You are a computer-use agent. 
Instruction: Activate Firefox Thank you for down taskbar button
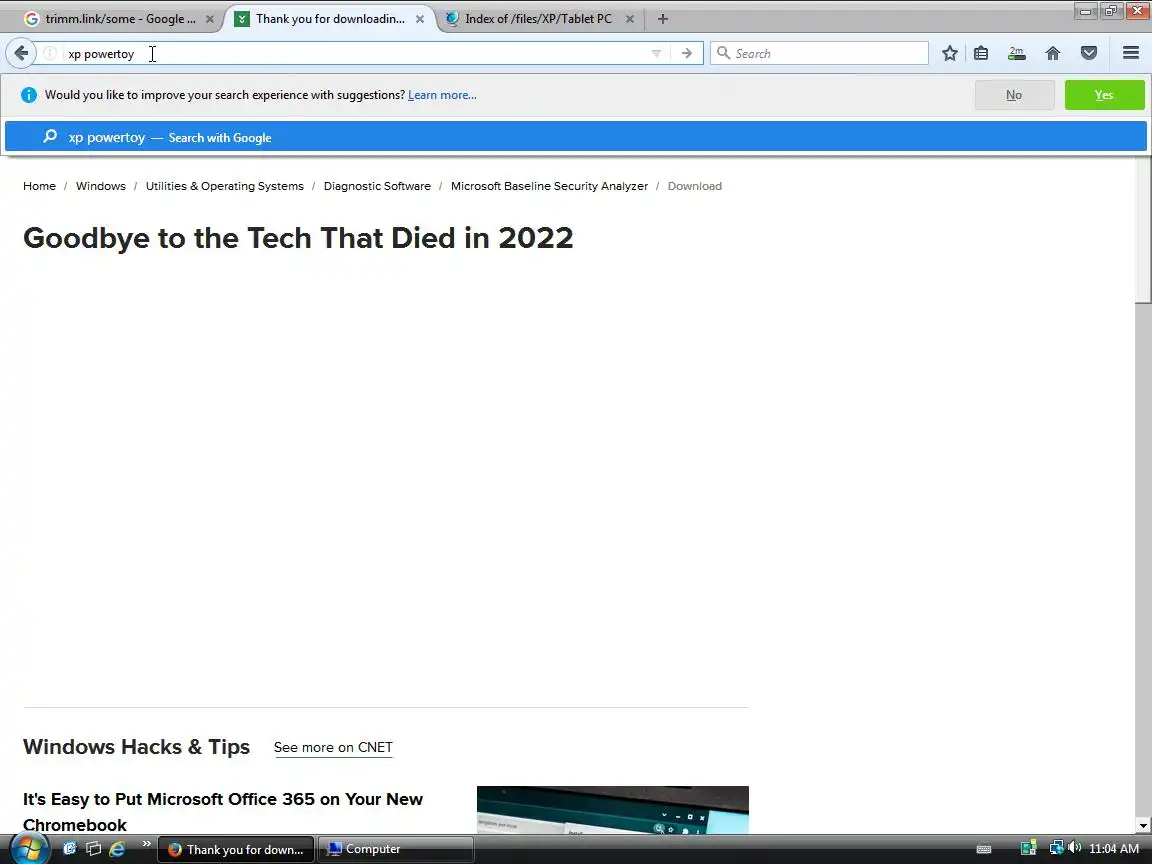[236, 849]
